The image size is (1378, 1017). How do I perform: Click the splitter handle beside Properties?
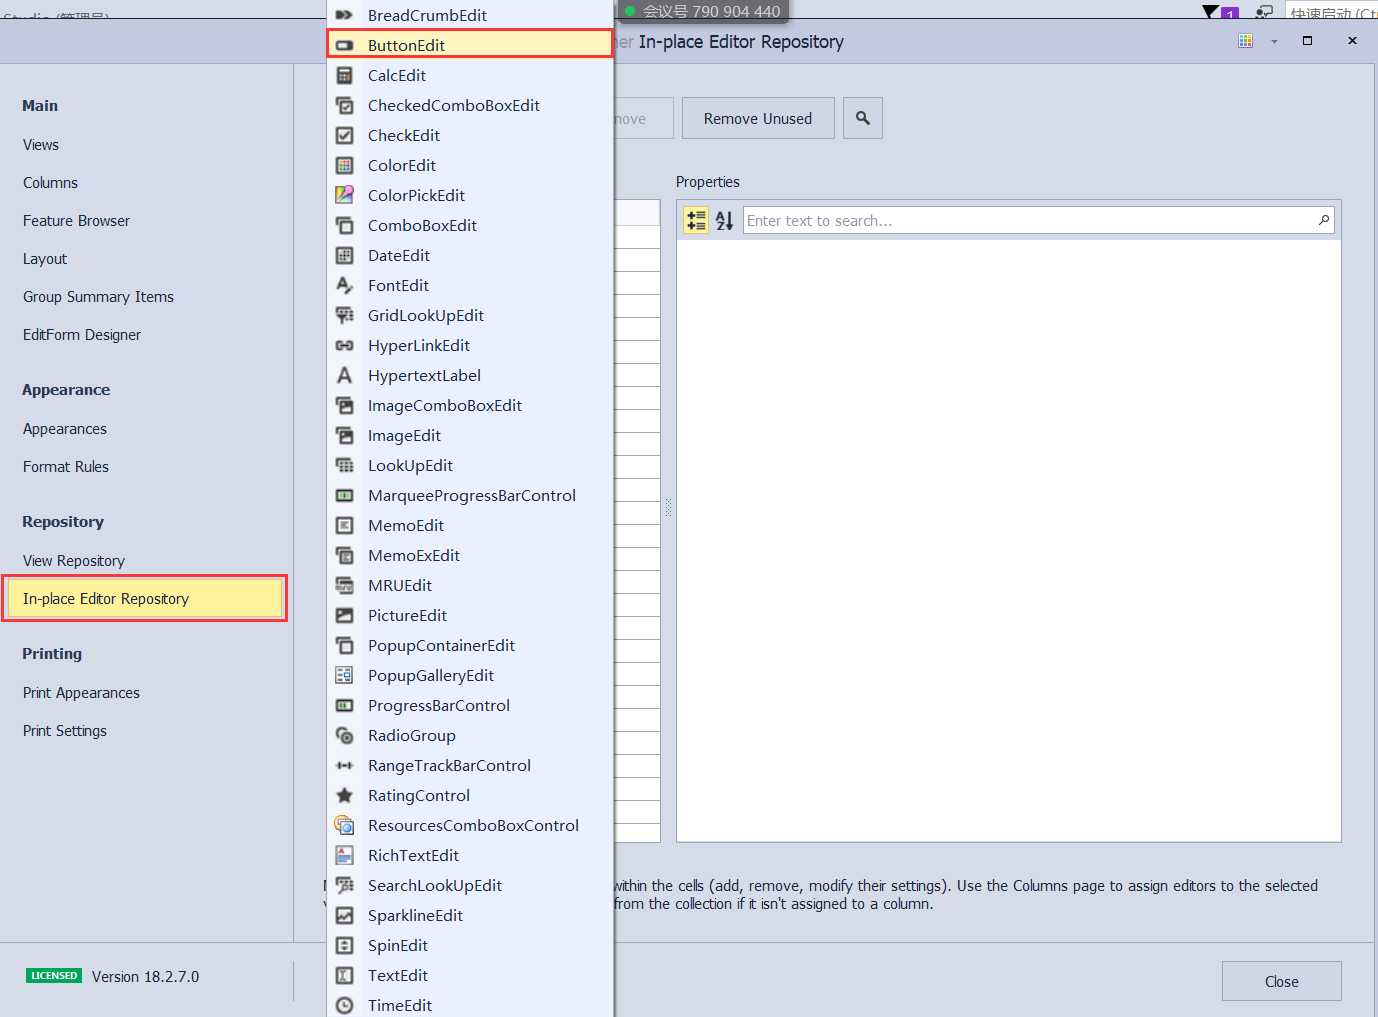click(x=668, y=508)
